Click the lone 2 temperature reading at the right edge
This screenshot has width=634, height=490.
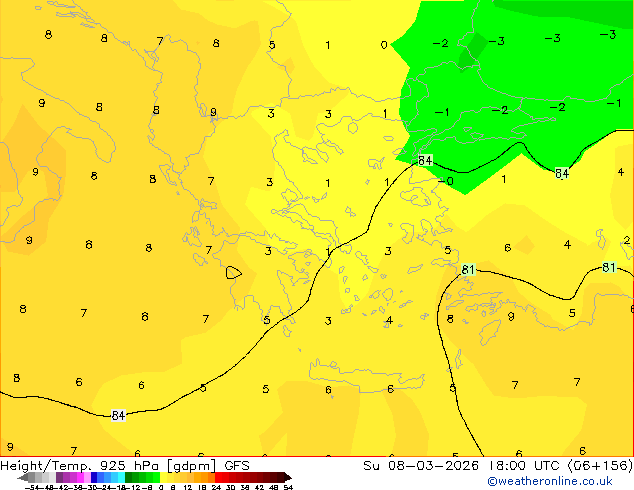[x=627, y=240]
